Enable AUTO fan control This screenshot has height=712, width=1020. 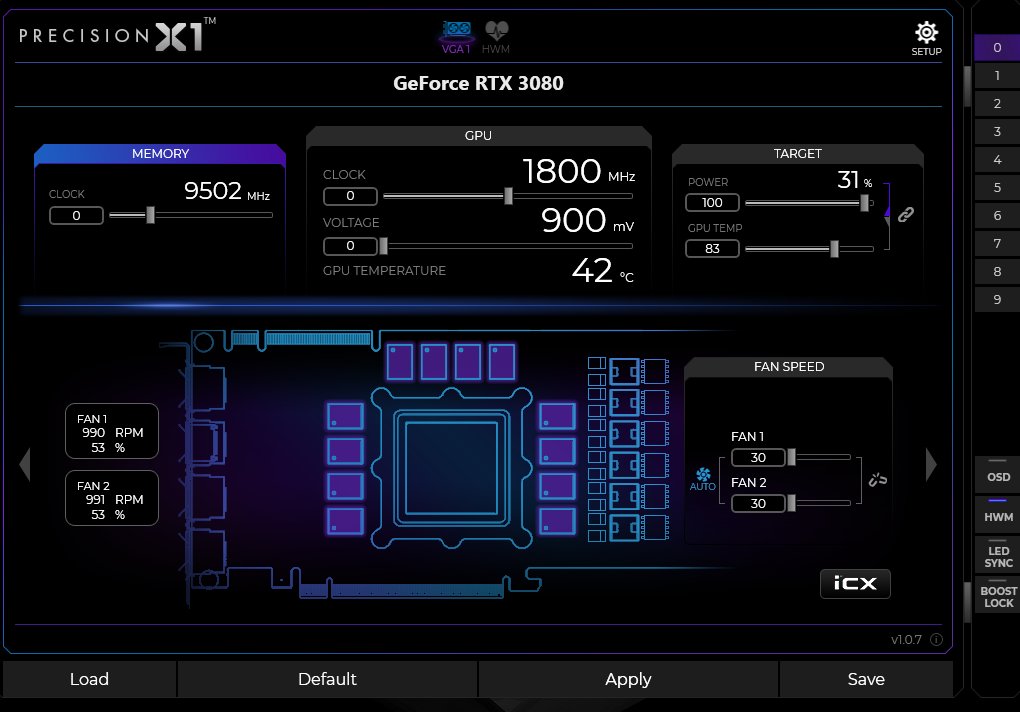click(703, 479)
